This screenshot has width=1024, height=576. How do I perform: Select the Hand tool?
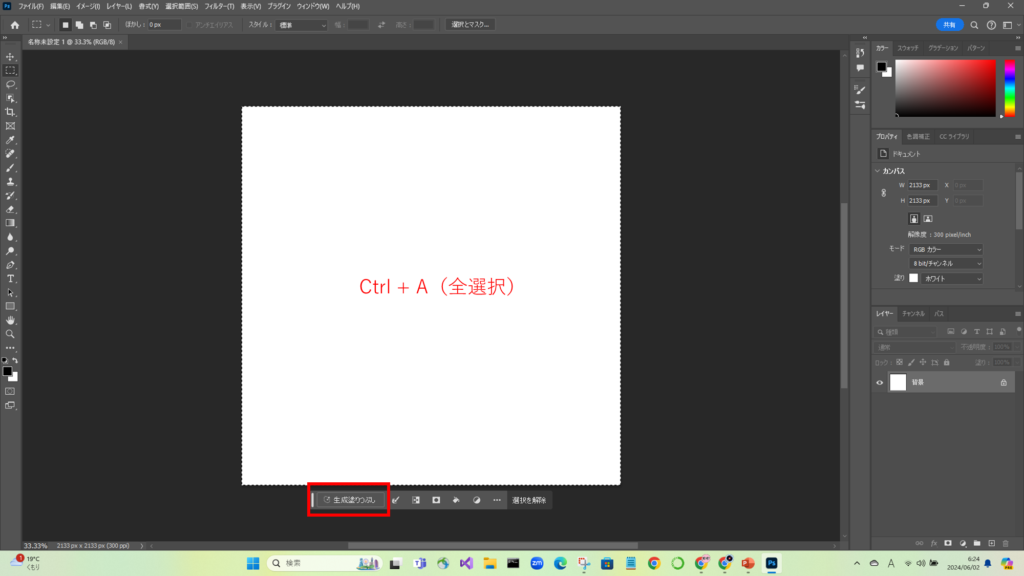[x=10, y=320]
